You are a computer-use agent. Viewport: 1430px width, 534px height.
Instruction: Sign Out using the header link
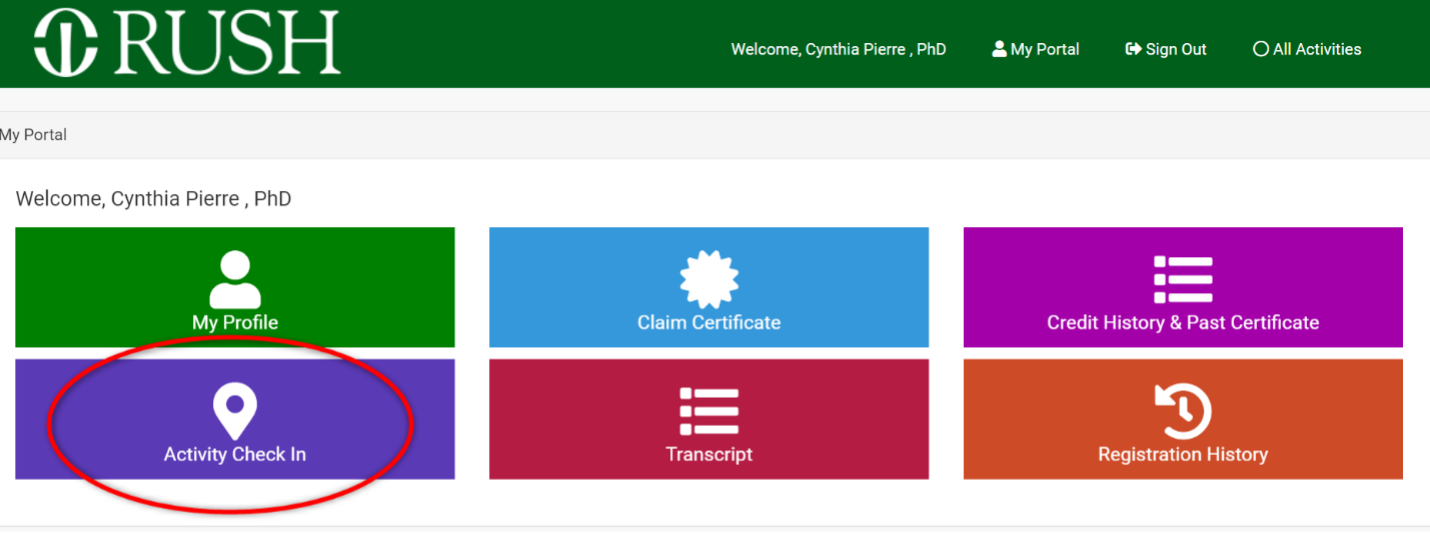point(1176,49)
